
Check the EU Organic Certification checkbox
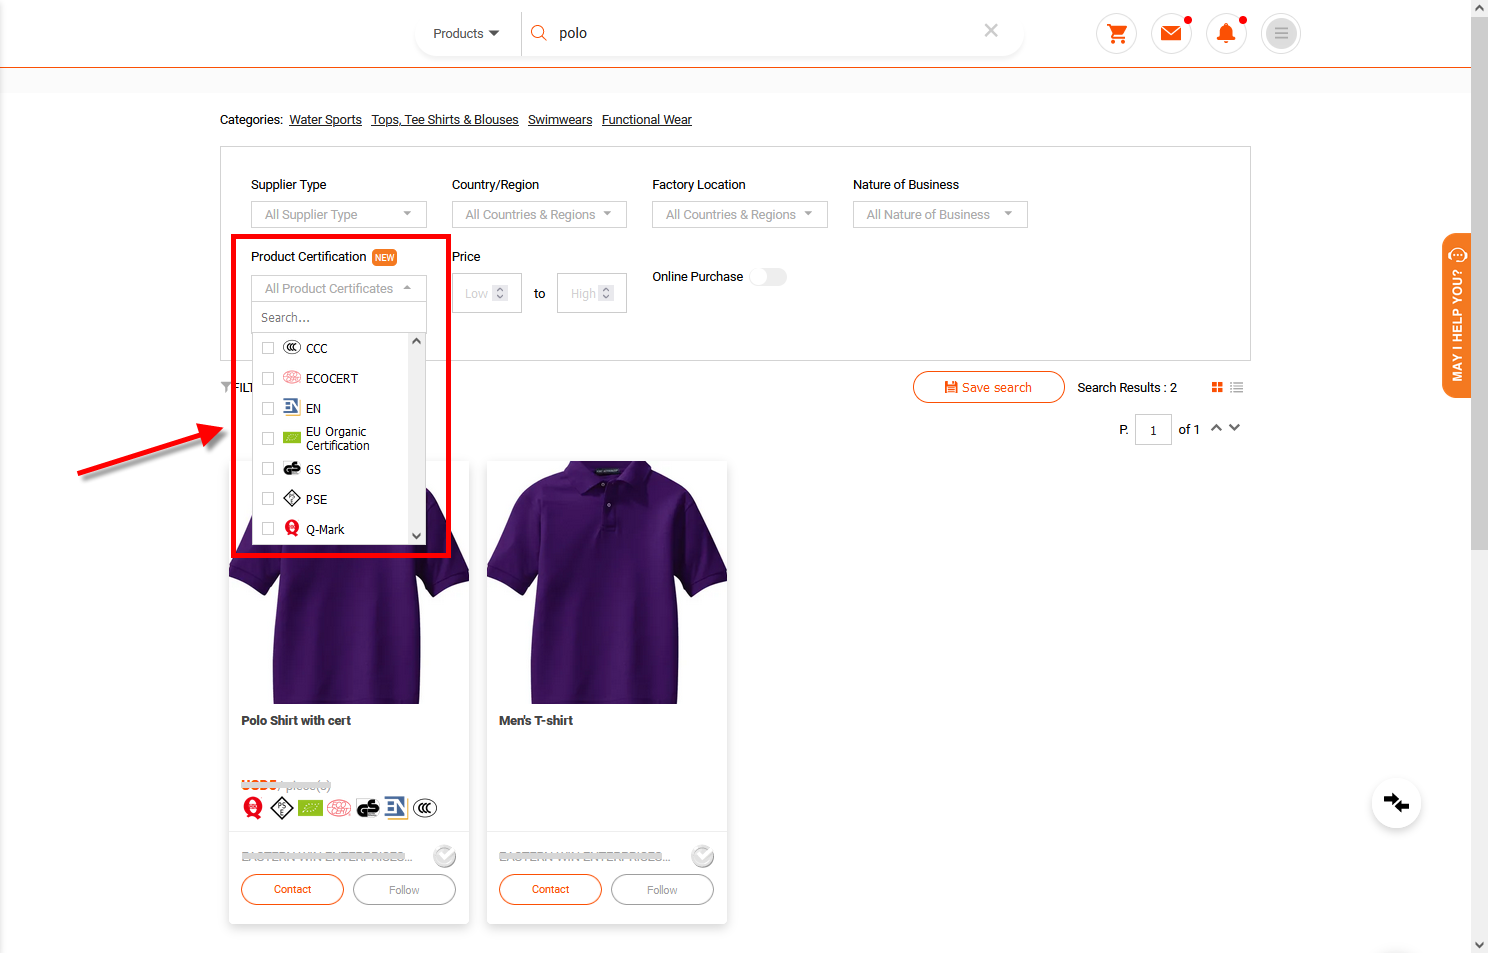[x=268, y=438]
